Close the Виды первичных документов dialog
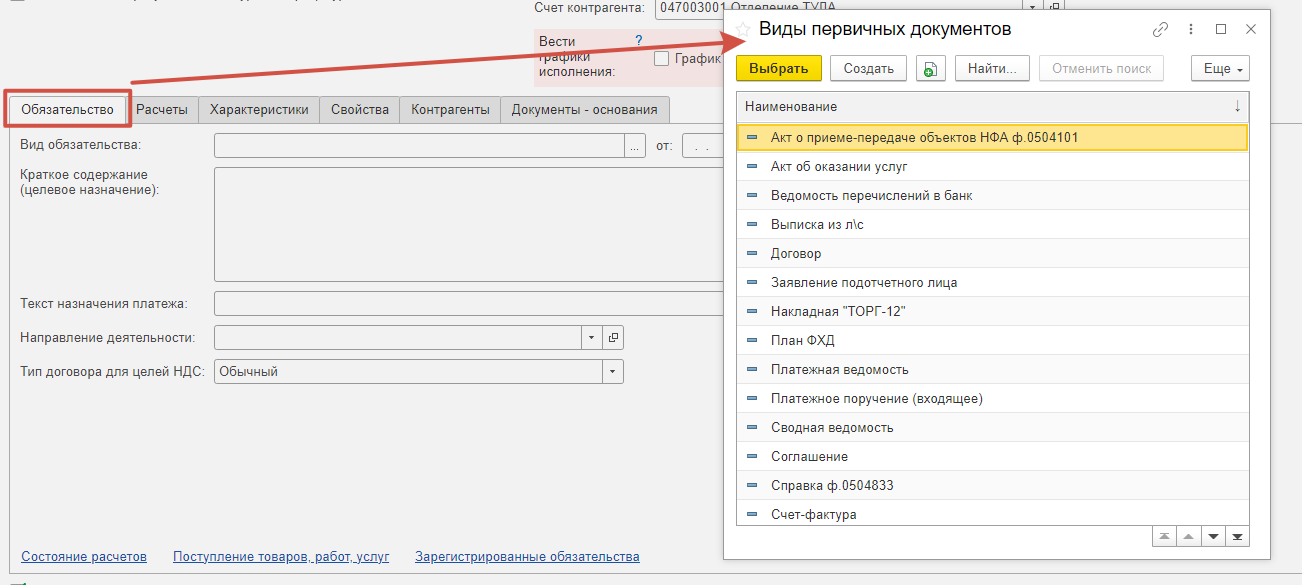The width and height of the screenshot is (1302, 585). 1250,30
